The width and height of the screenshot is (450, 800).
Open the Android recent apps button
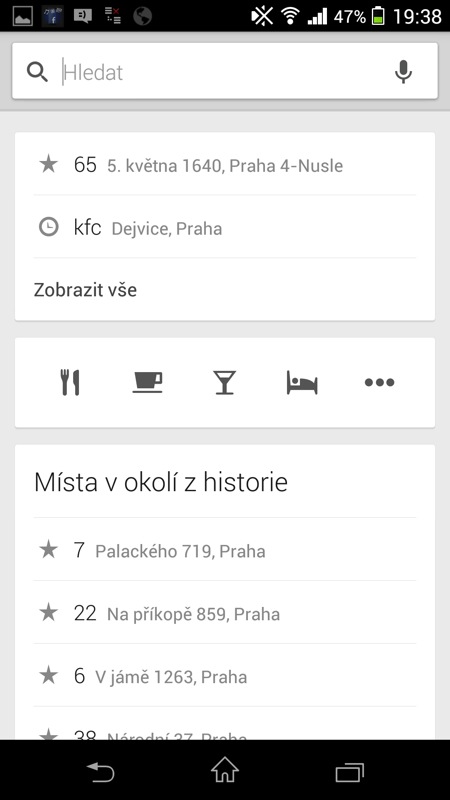[x=350, y=772]
